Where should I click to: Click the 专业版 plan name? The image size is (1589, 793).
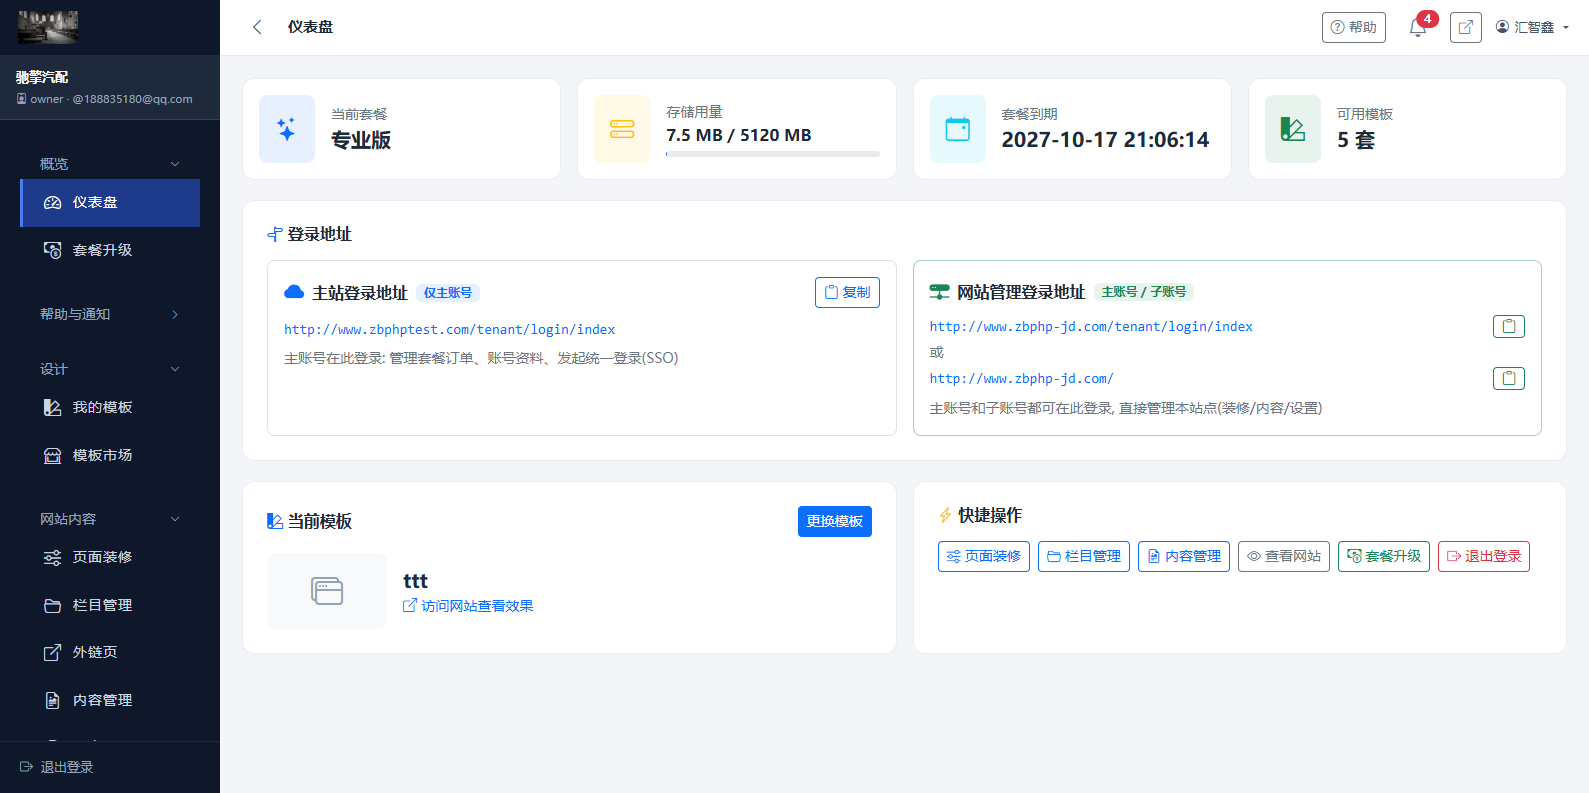click(x=361, y=140)
